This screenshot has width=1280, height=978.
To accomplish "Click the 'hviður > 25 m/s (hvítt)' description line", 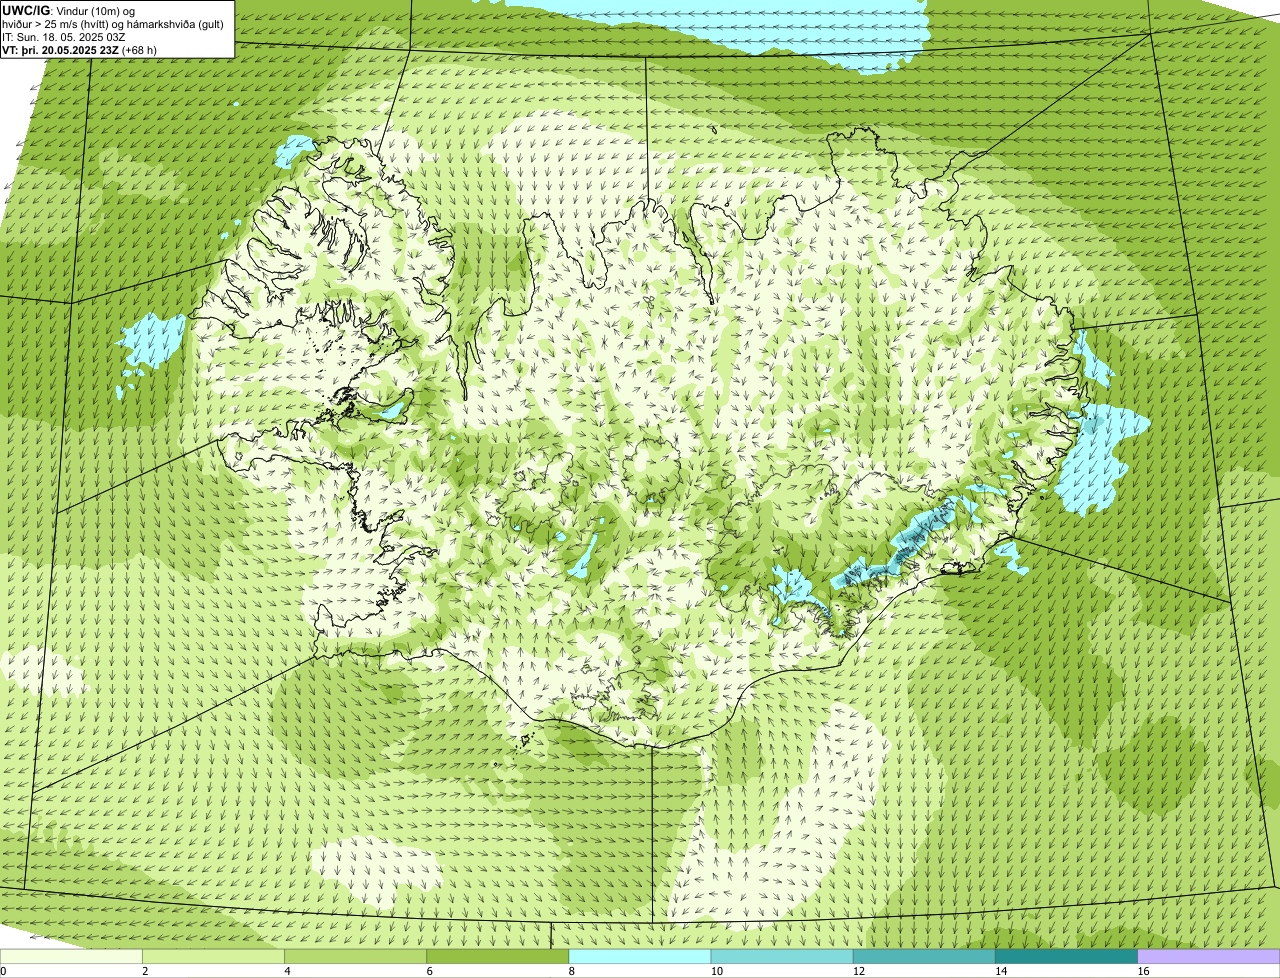I will click(x=113, y=23).
